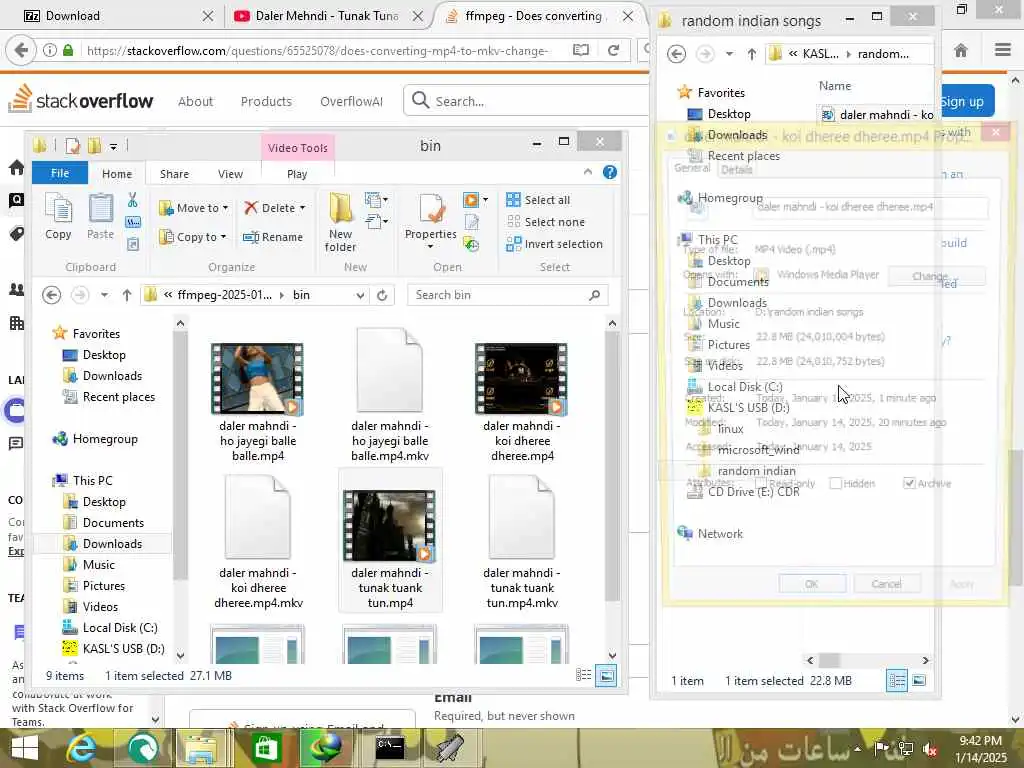Switch the random indian songs window to large icons view
This screenshot has width=1024, height=768.
click(x=919, y=680)
